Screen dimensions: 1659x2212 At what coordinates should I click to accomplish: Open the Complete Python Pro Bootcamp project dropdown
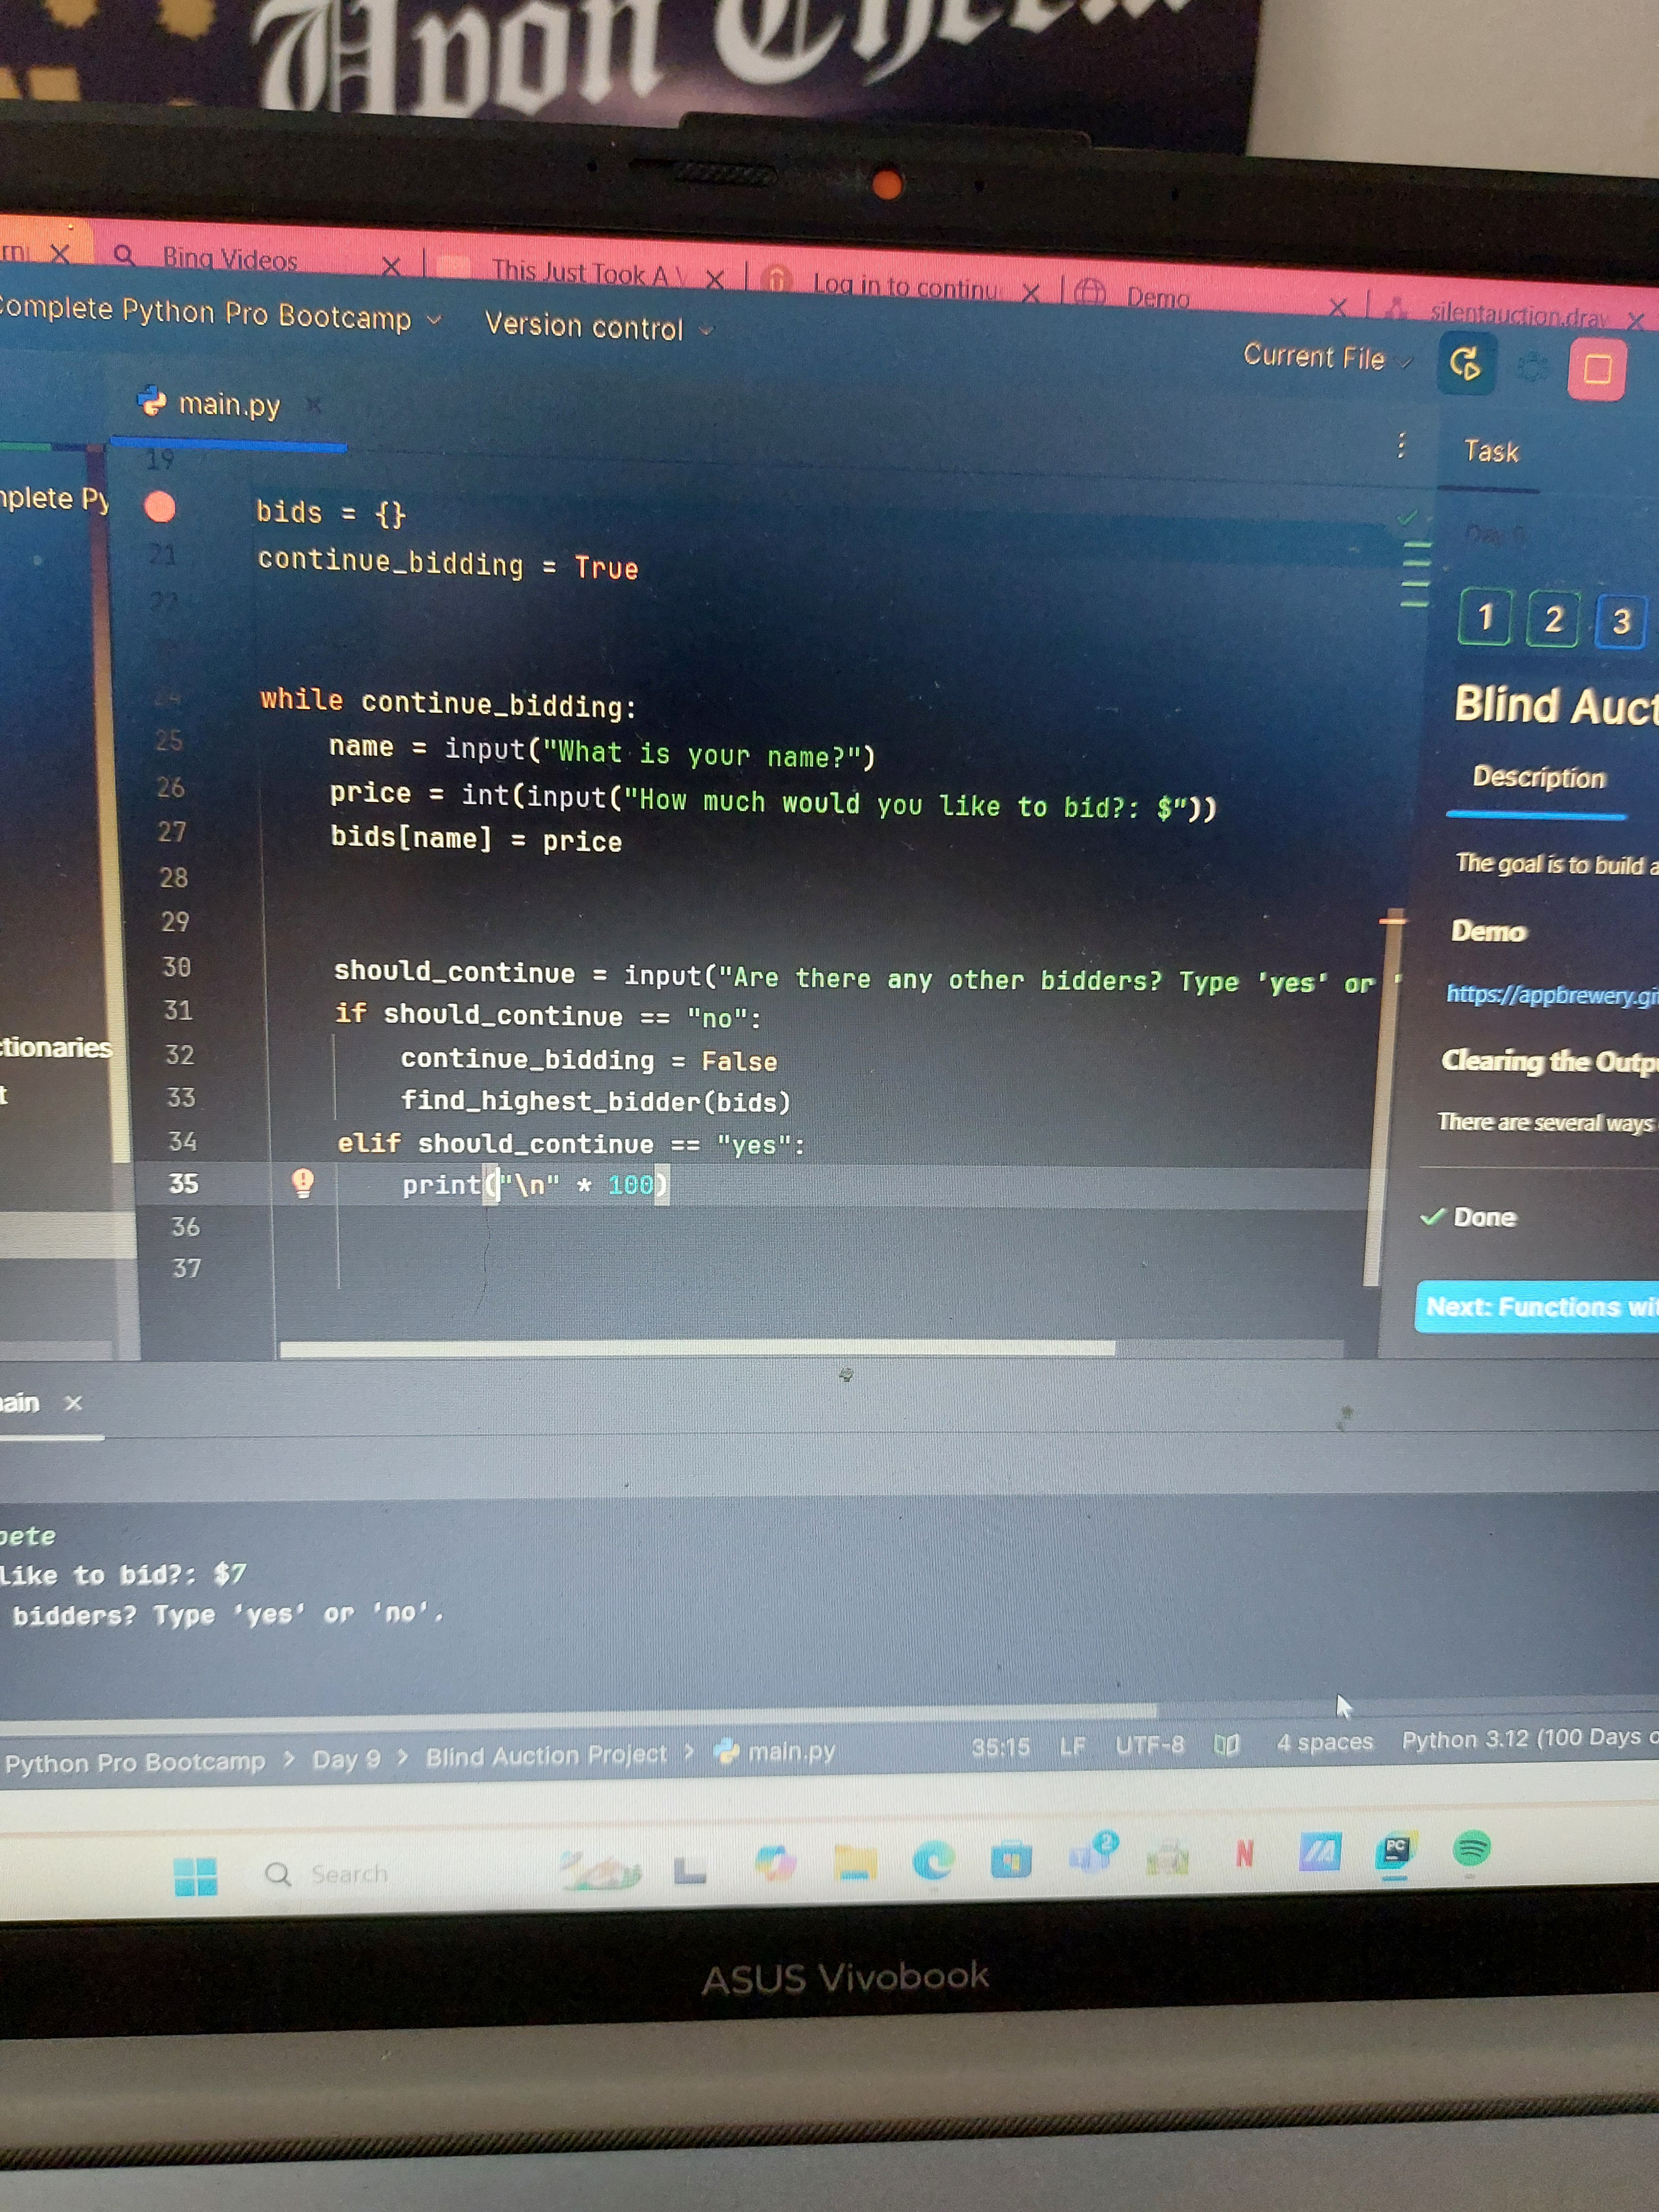point(220,313)
